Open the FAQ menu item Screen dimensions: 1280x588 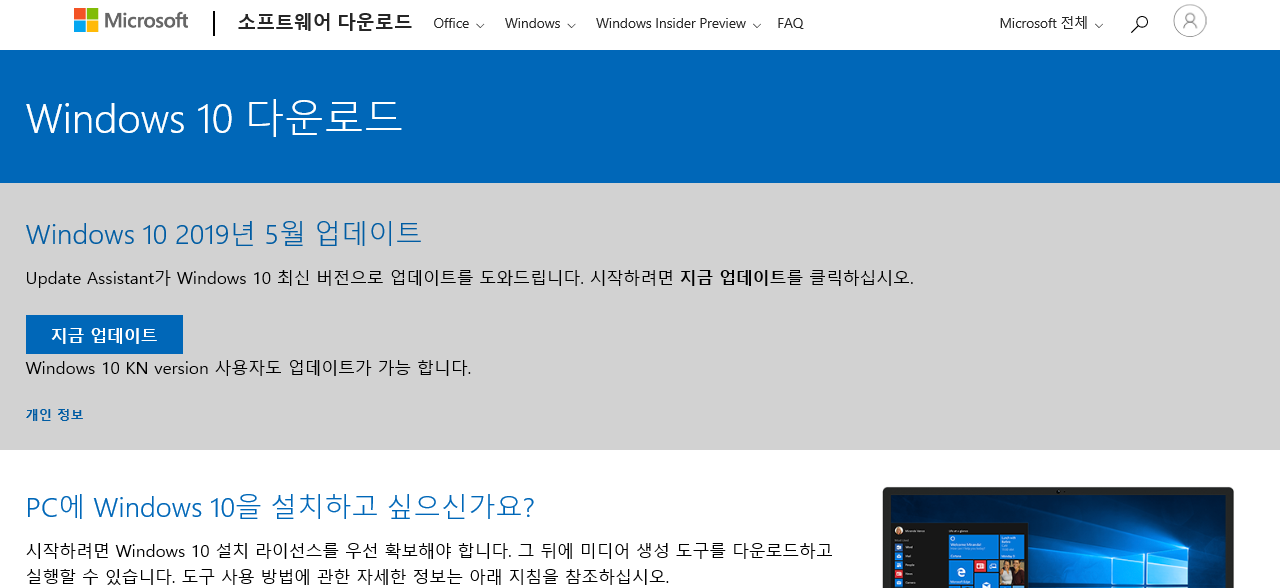point(790,24)
